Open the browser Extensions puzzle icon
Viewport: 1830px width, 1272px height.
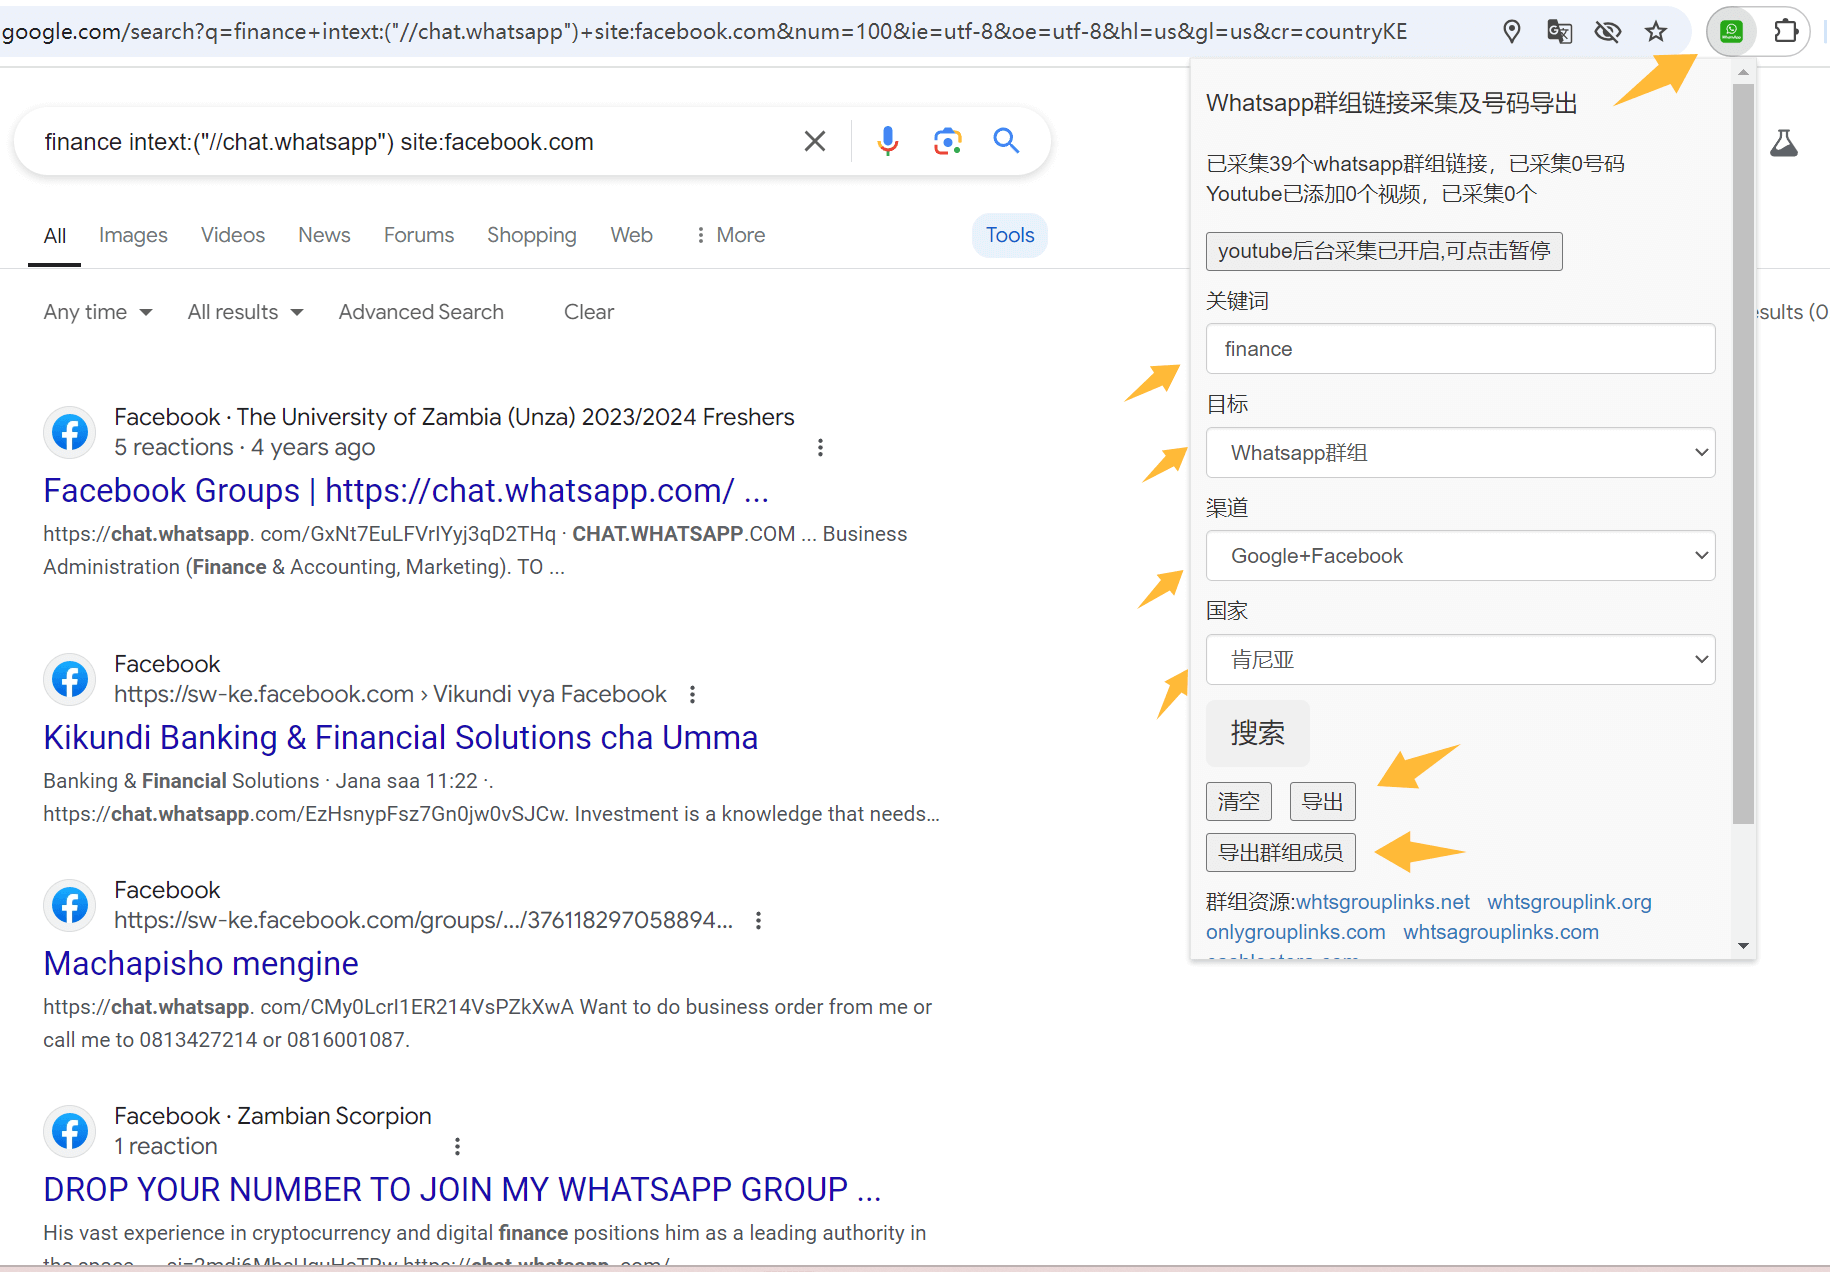1786,32
